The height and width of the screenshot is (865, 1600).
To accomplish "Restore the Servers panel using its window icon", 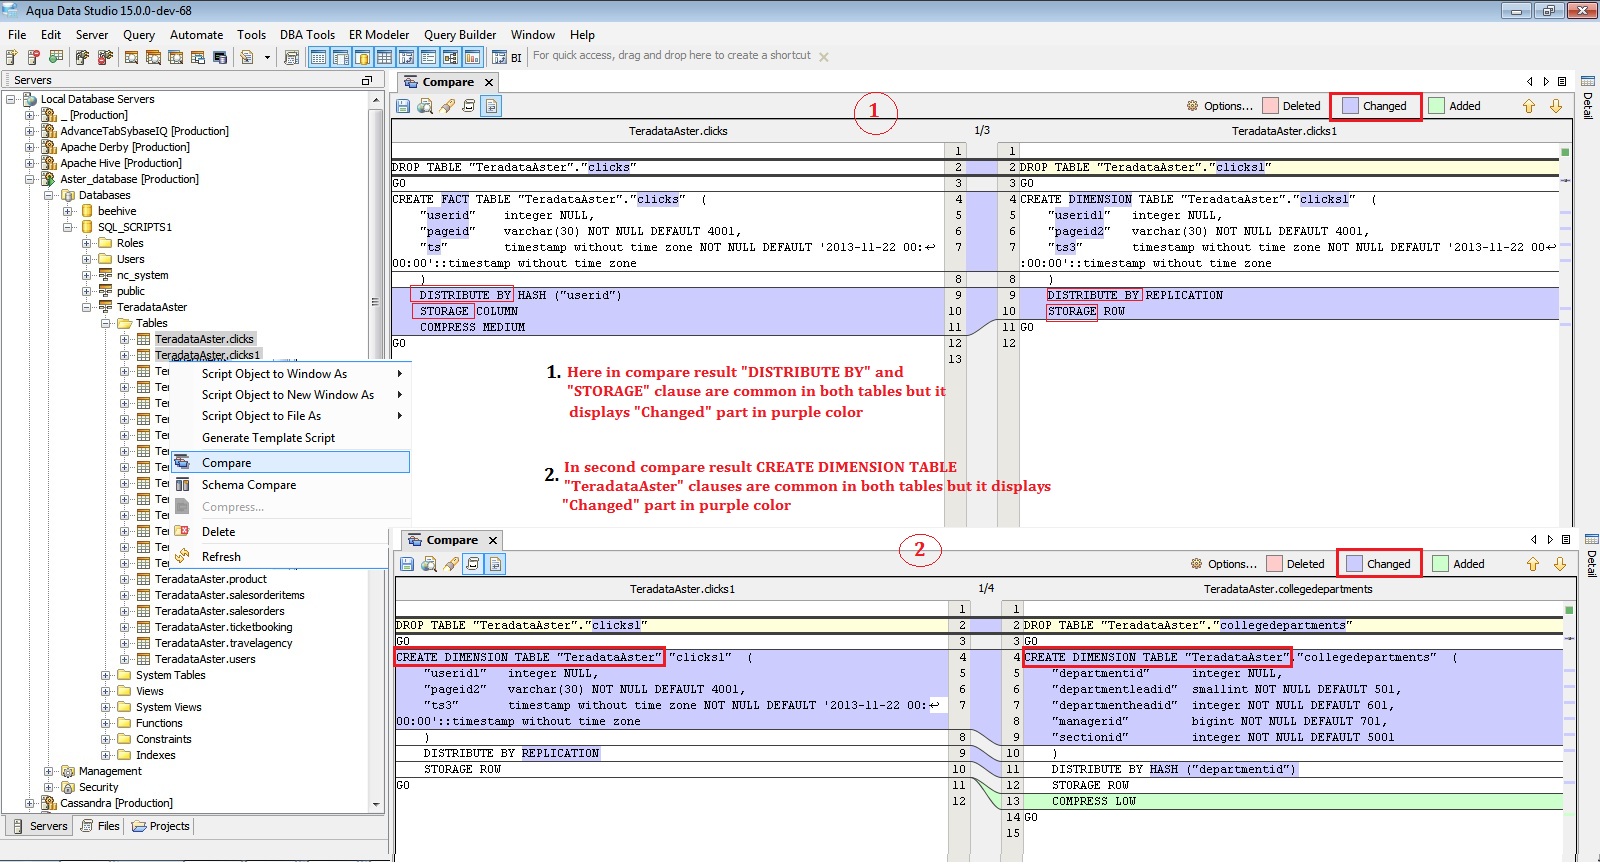I will coord(367,80).
